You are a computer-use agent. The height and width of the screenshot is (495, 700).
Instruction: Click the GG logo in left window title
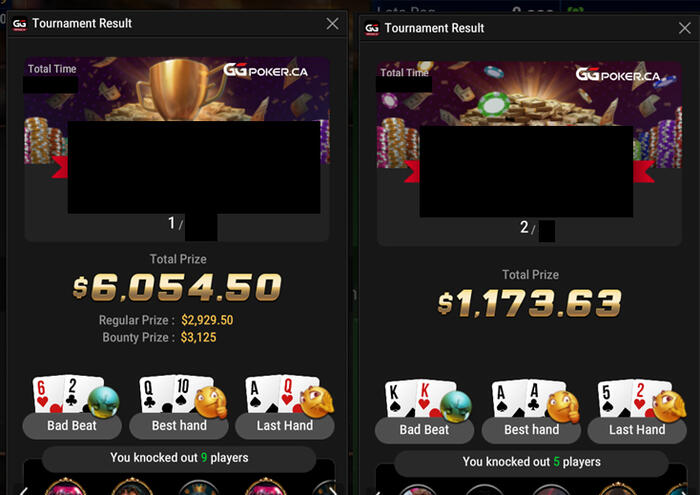(x=19, y=24)
